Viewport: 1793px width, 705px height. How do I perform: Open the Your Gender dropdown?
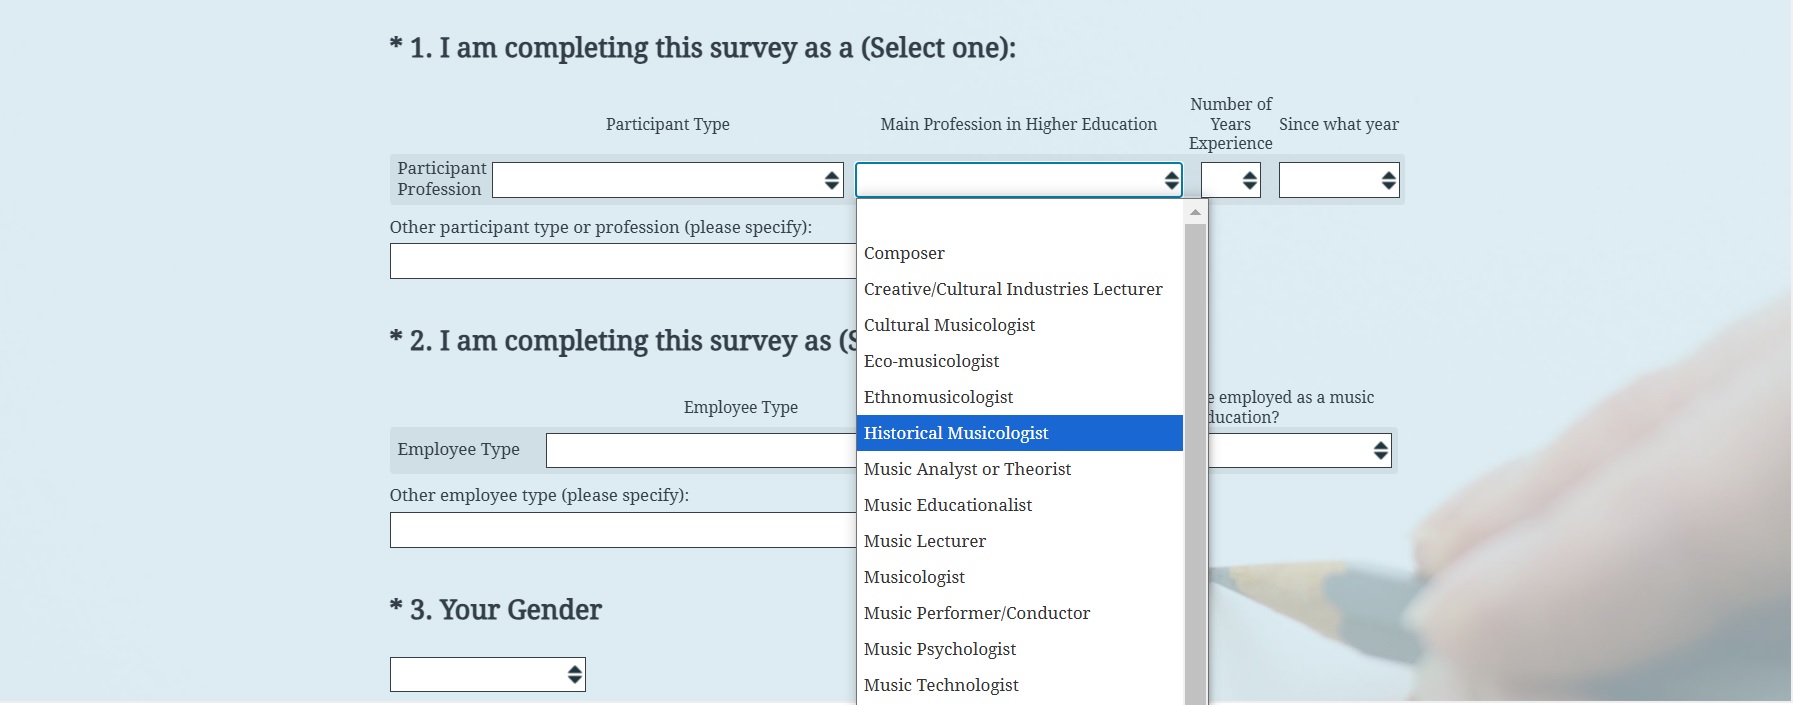point(487,674)
